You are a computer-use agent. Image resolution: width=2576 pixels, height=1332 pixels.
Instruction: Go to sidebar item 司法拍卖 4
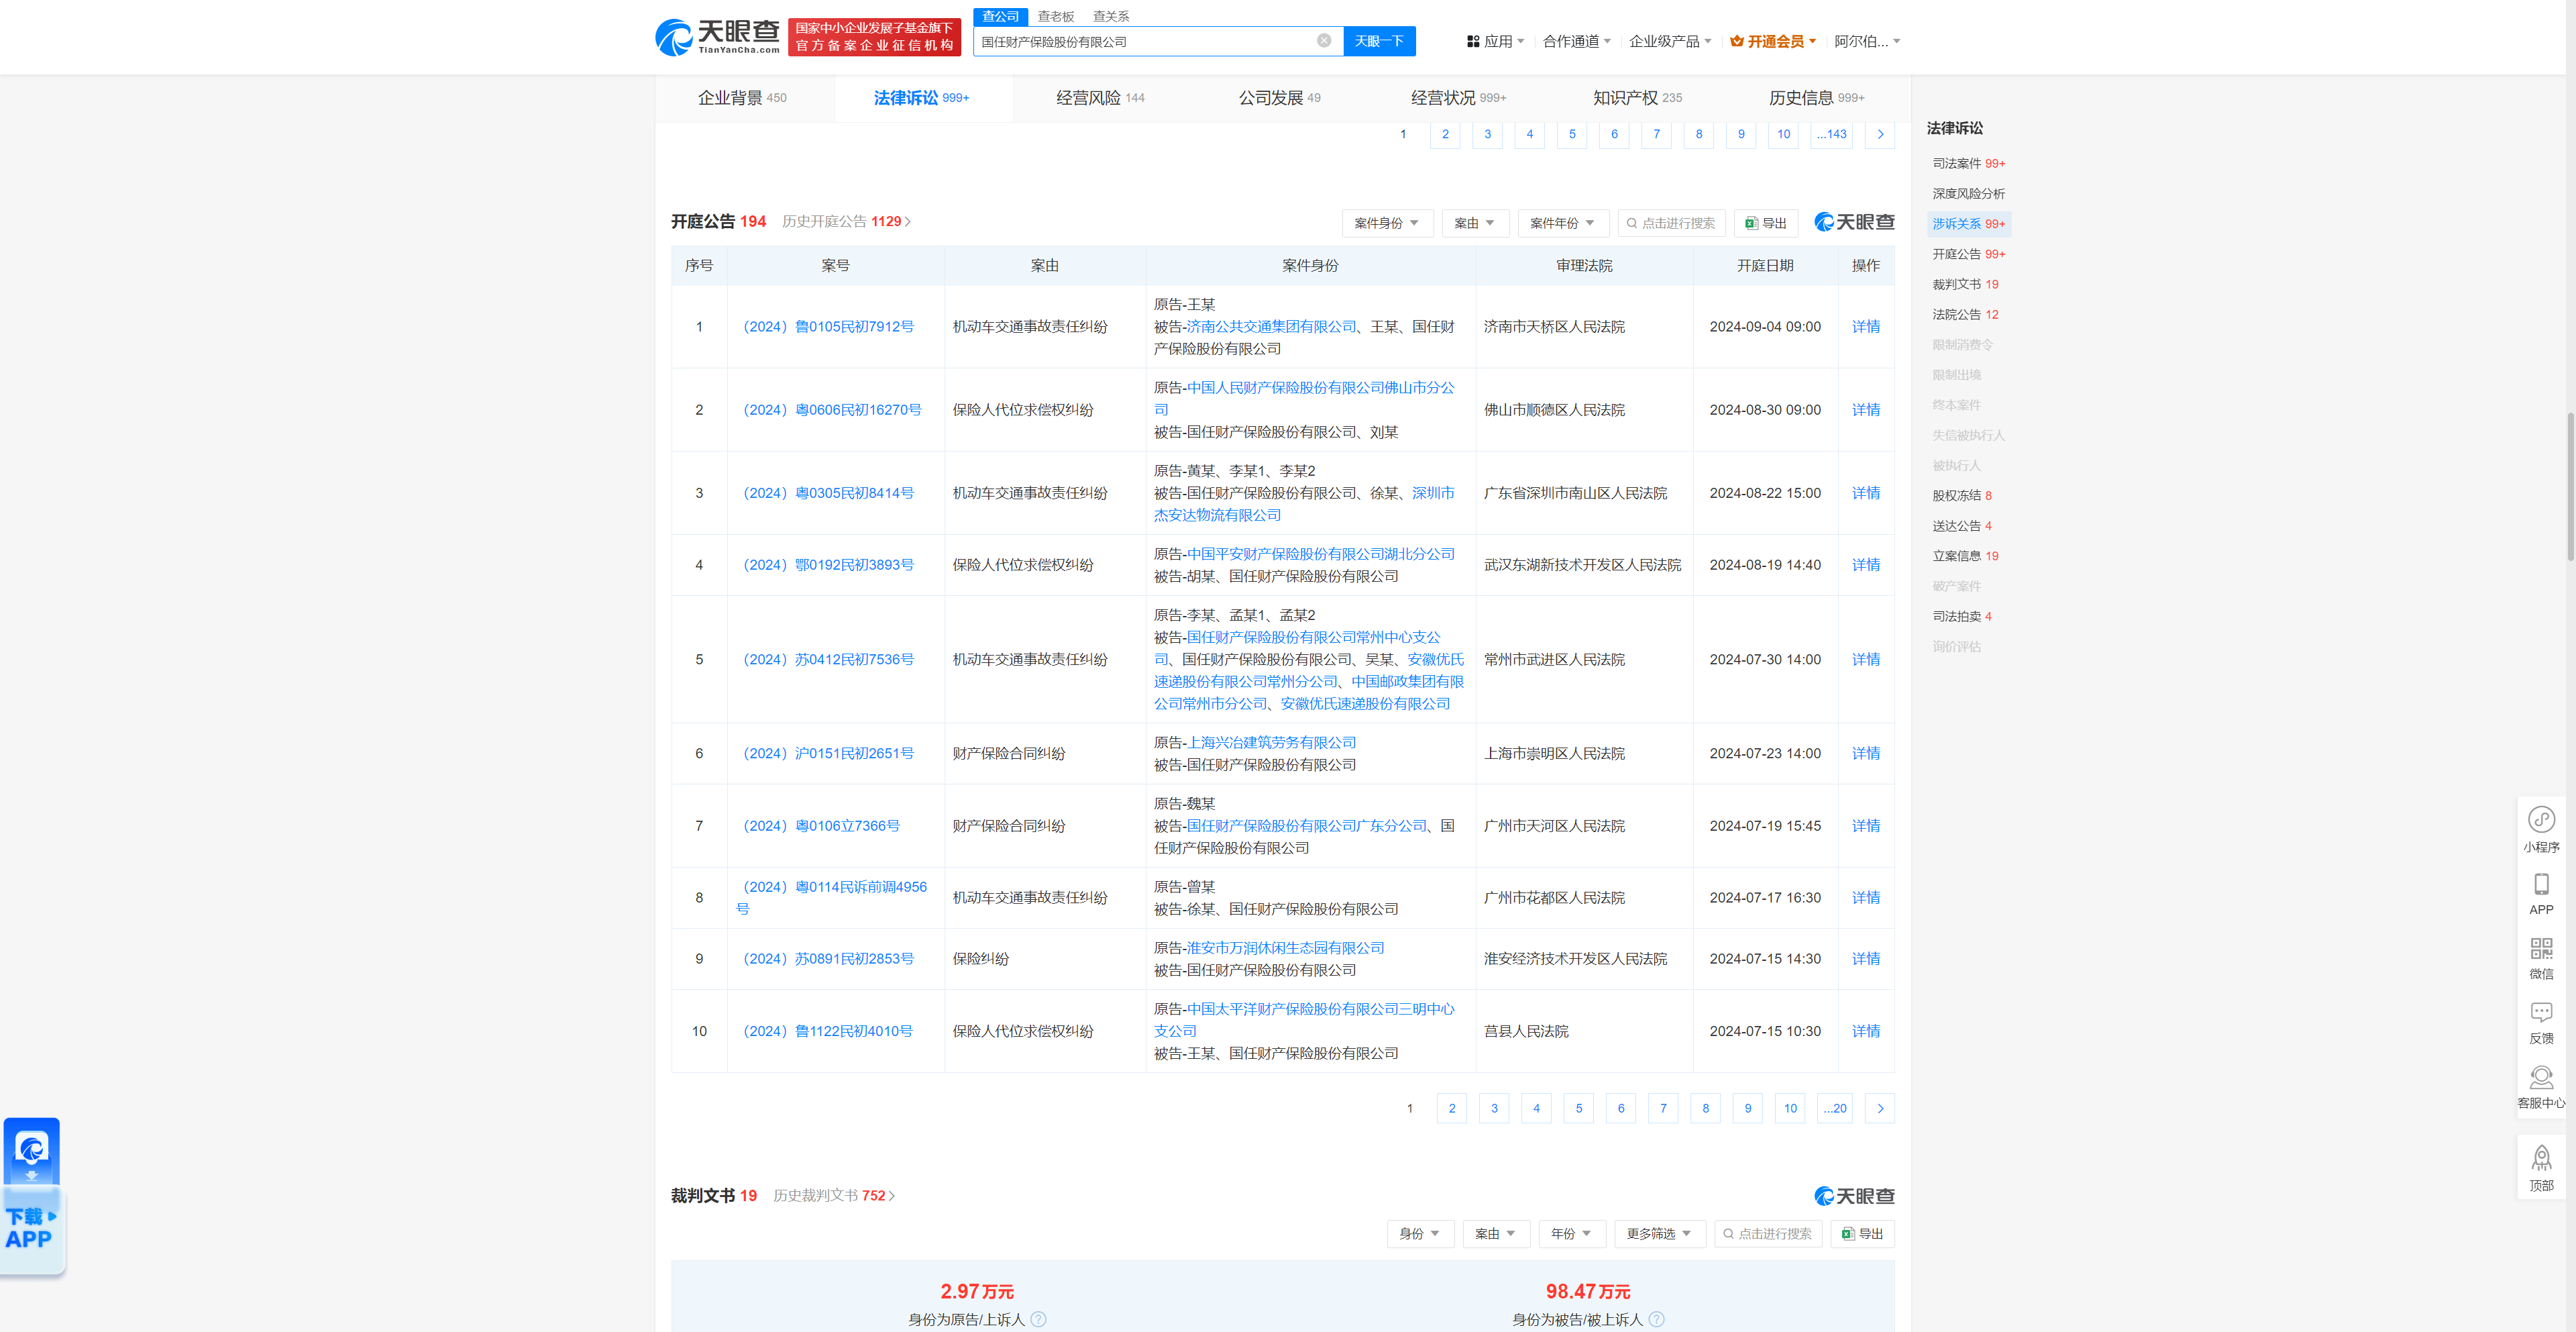click(1961, 616)
